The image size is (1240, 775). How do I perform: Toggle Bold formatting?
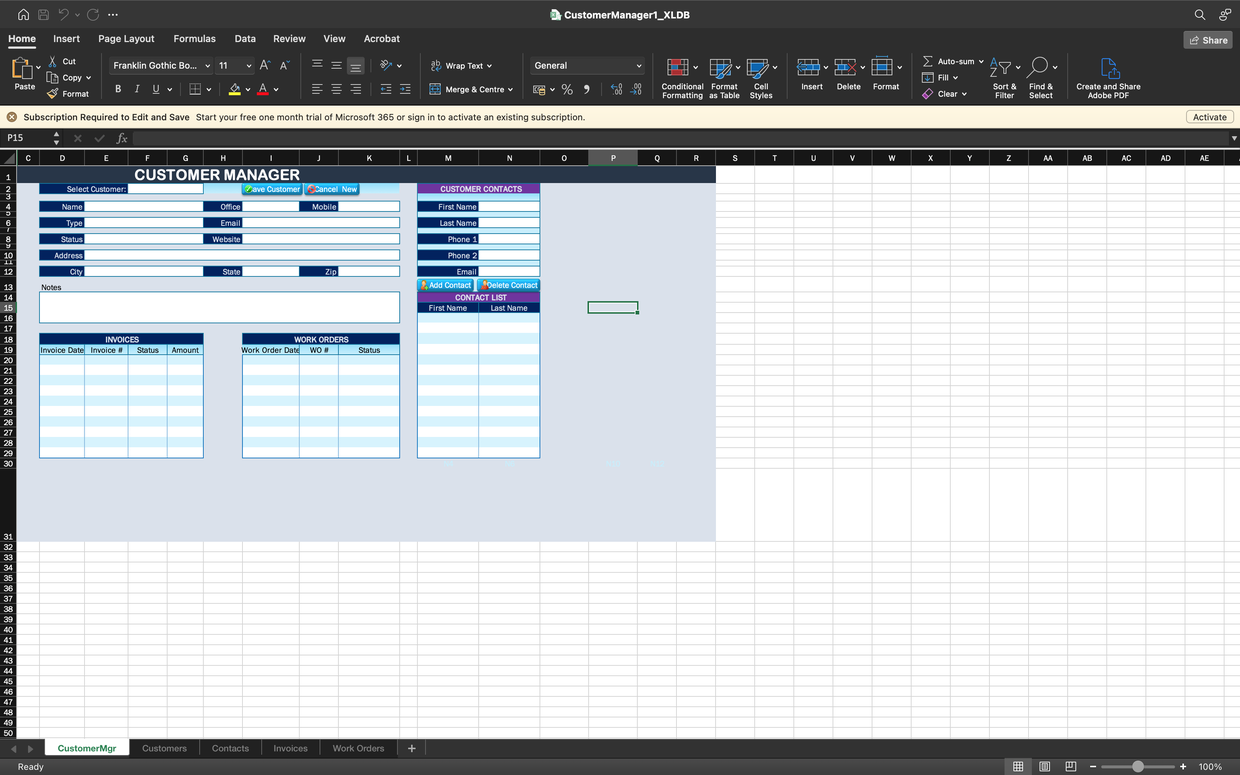click(118, 89)
